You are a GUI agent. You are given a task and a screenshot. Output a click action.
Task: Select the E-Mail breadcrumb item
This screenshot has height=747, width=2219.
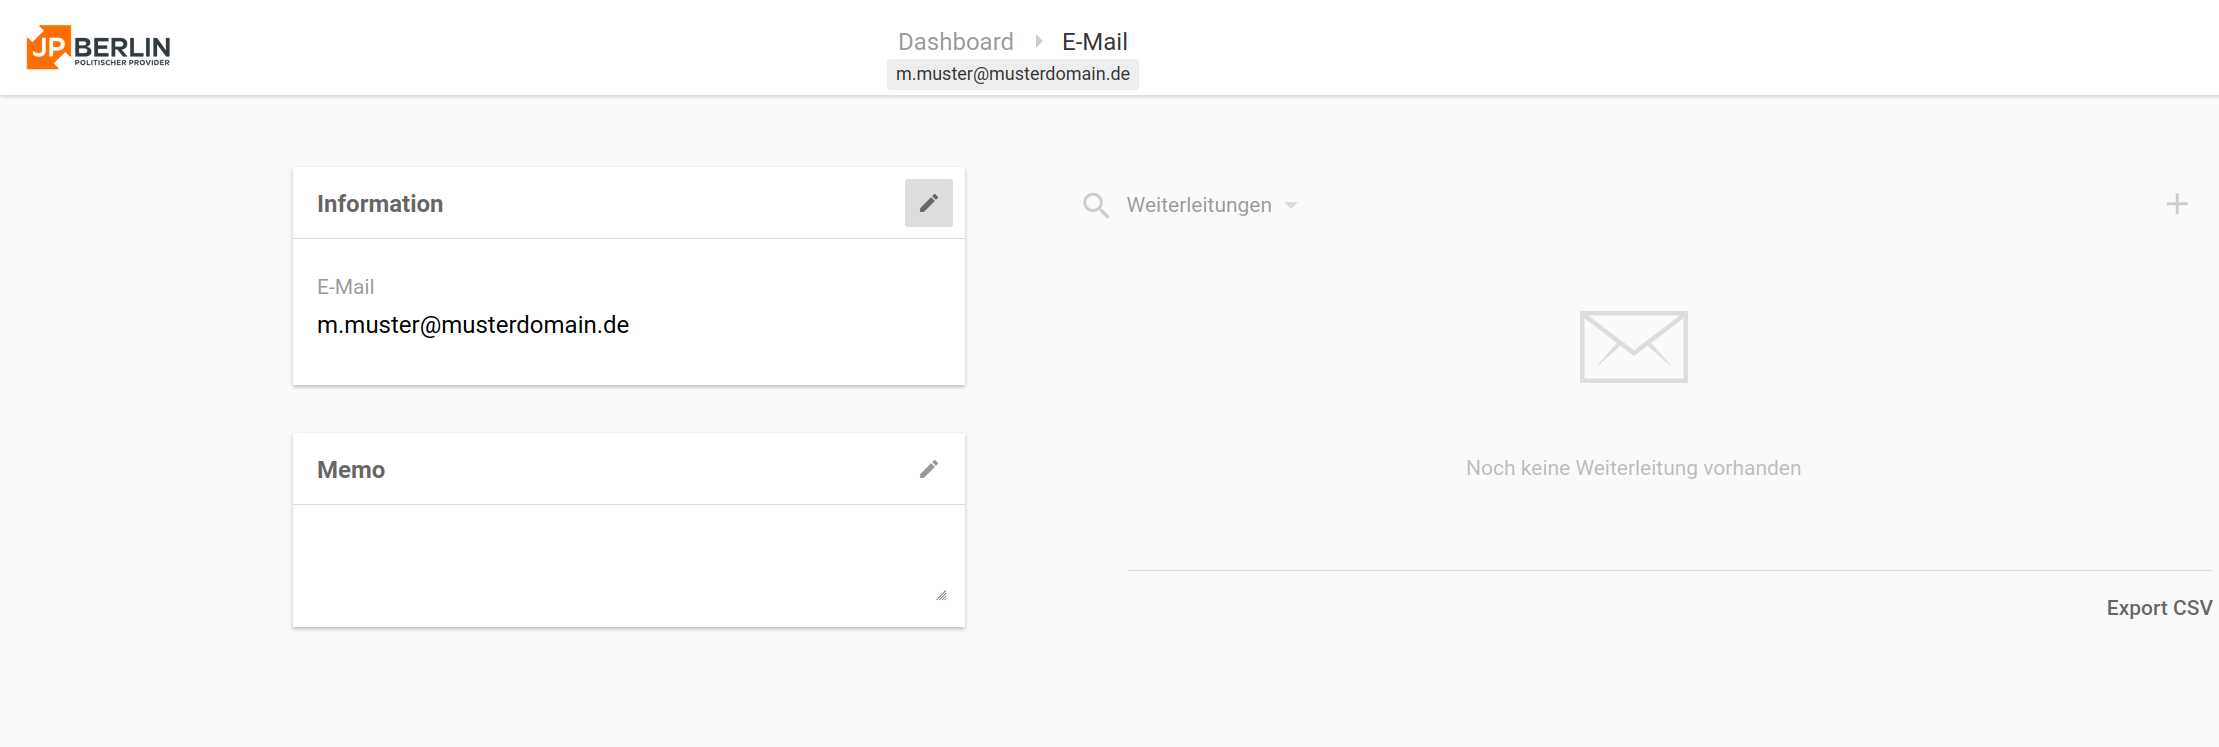coord(1094,41)
